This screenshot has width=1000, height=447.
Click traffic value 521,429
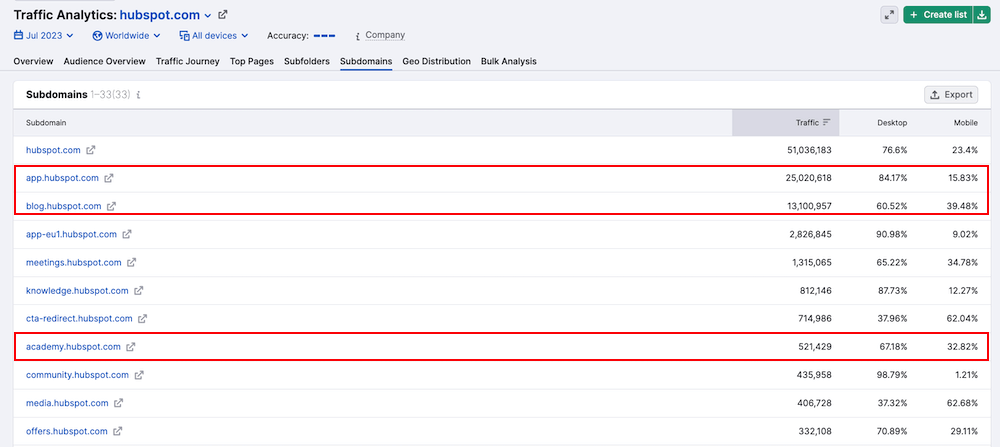click(x=815, y=347)
